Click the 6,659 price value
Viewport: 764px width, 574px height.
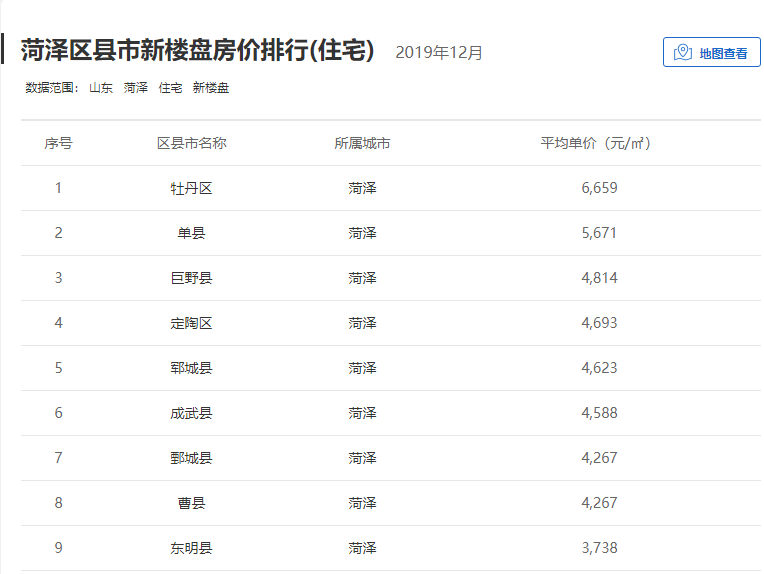click(599, 188)
